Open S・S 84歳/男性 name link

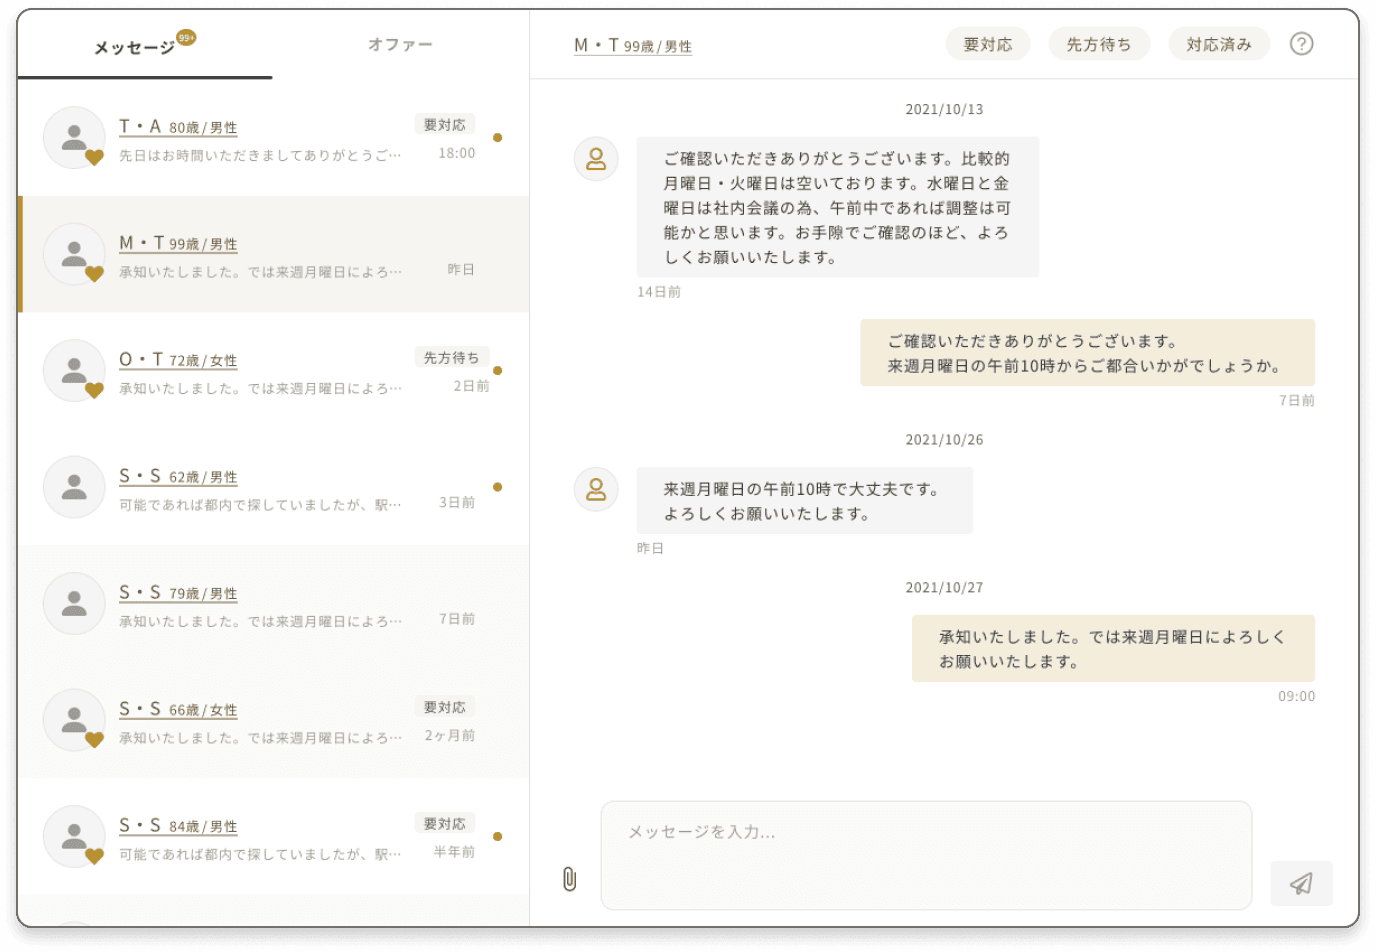(x=178, y=826)
